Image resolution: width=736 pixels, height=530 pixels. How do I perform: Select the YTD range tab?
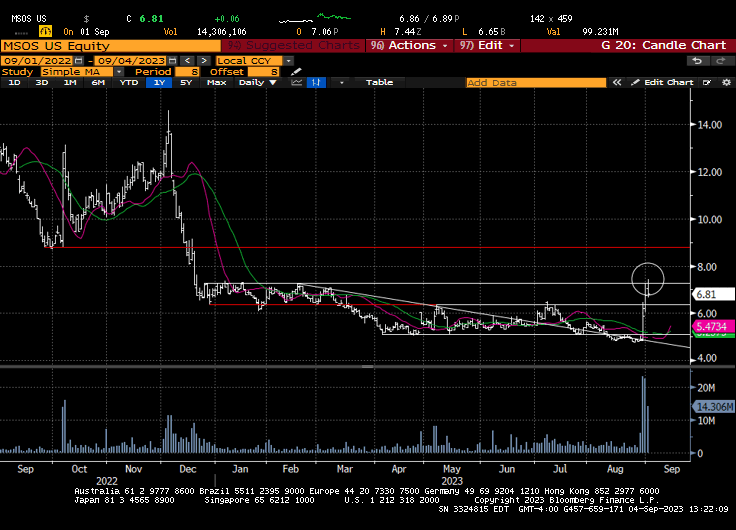tap(129, 83)
